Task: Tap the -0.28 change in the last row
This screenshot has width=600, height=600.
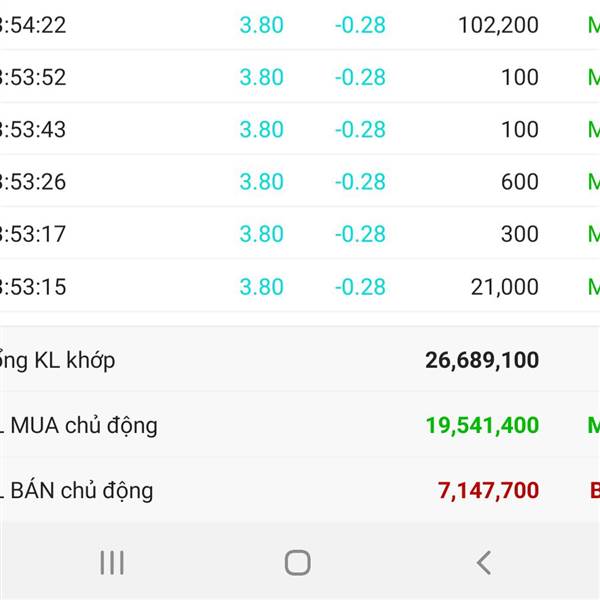Action: (x=360, y=287)
